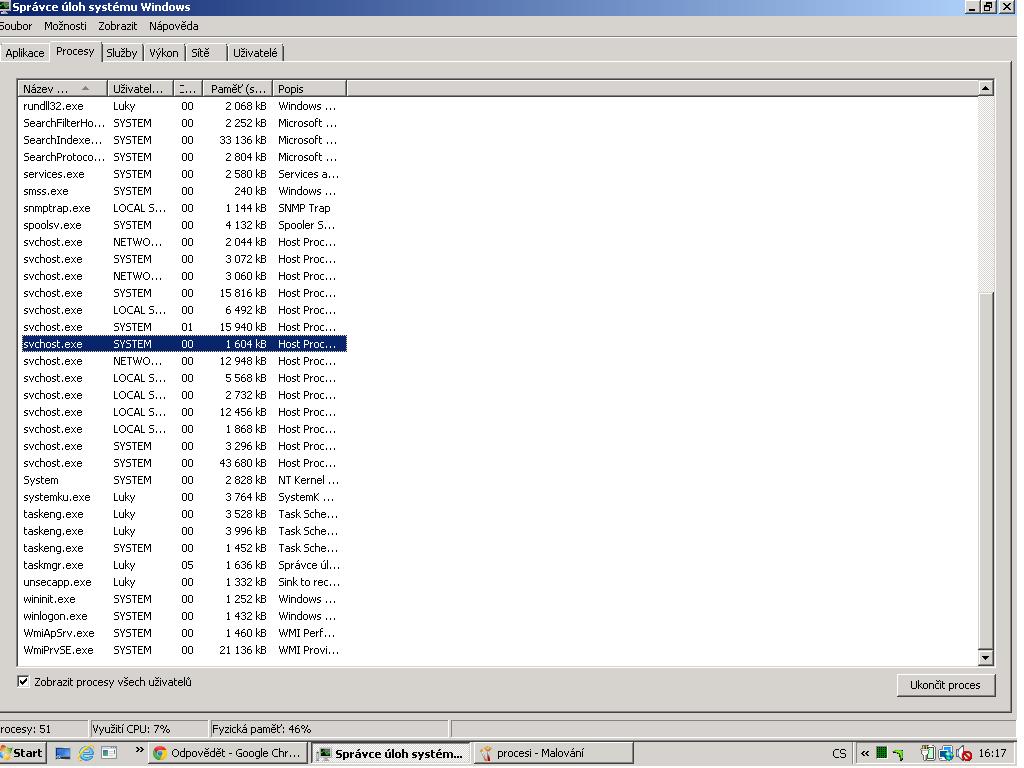Open the Soubor menu

16,26
